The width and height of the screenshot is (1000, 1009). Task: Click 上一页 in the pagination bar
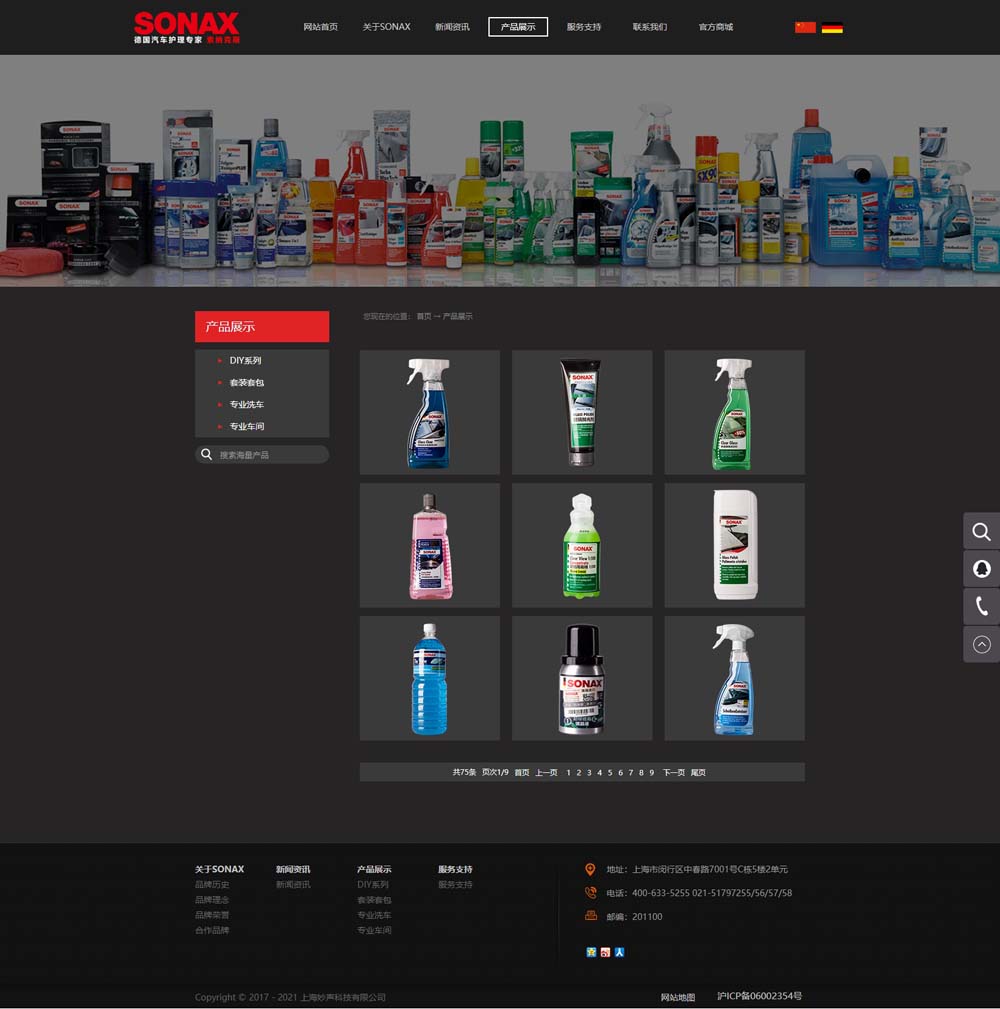[546, 772]
